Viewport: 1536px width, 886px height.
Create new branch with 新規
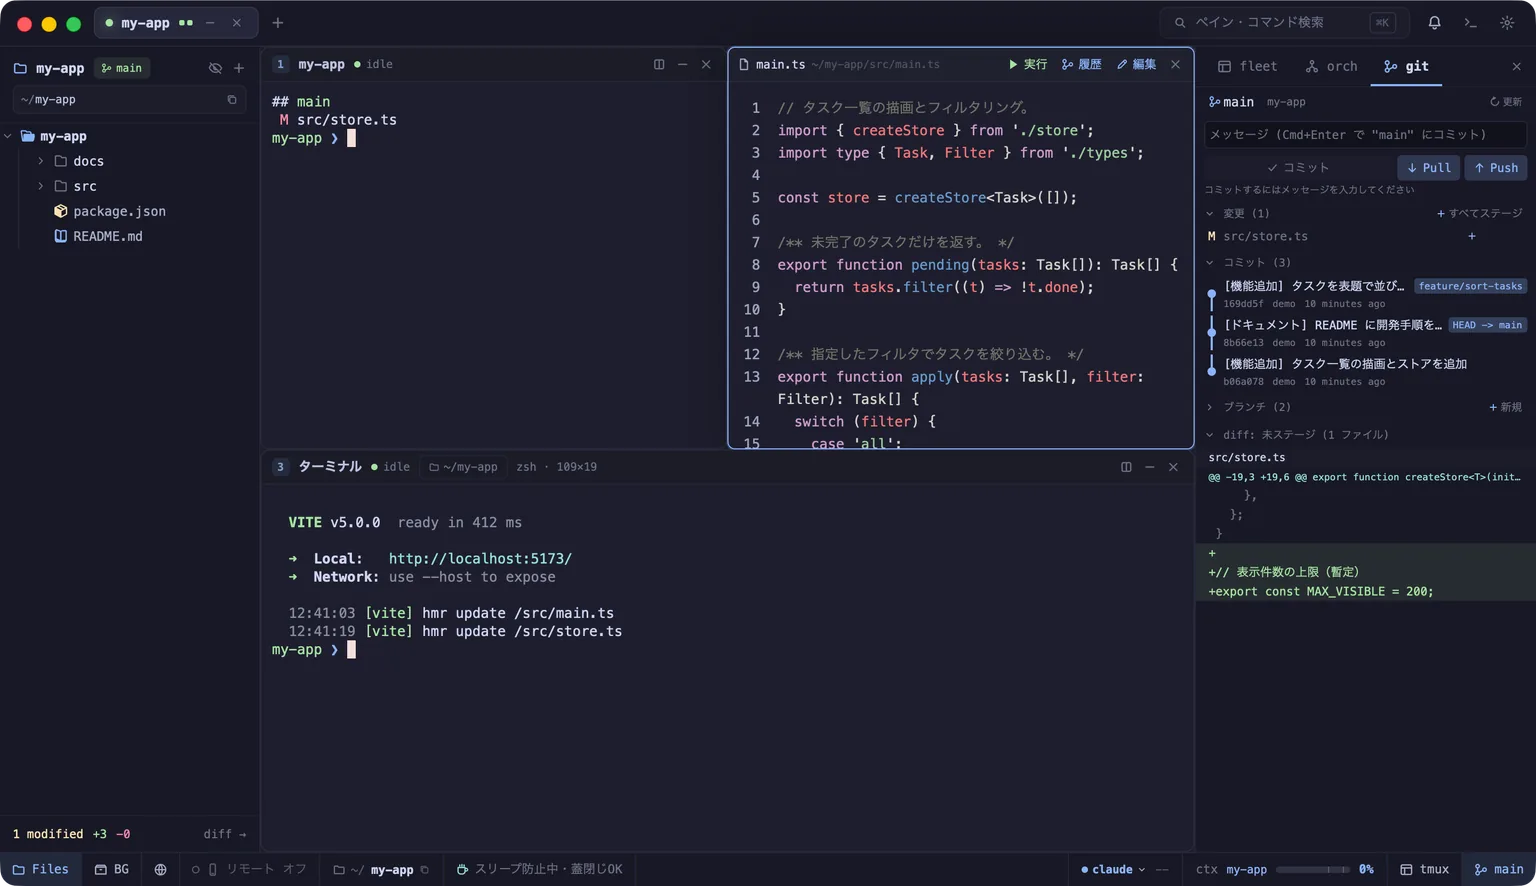pos(1506,407)
